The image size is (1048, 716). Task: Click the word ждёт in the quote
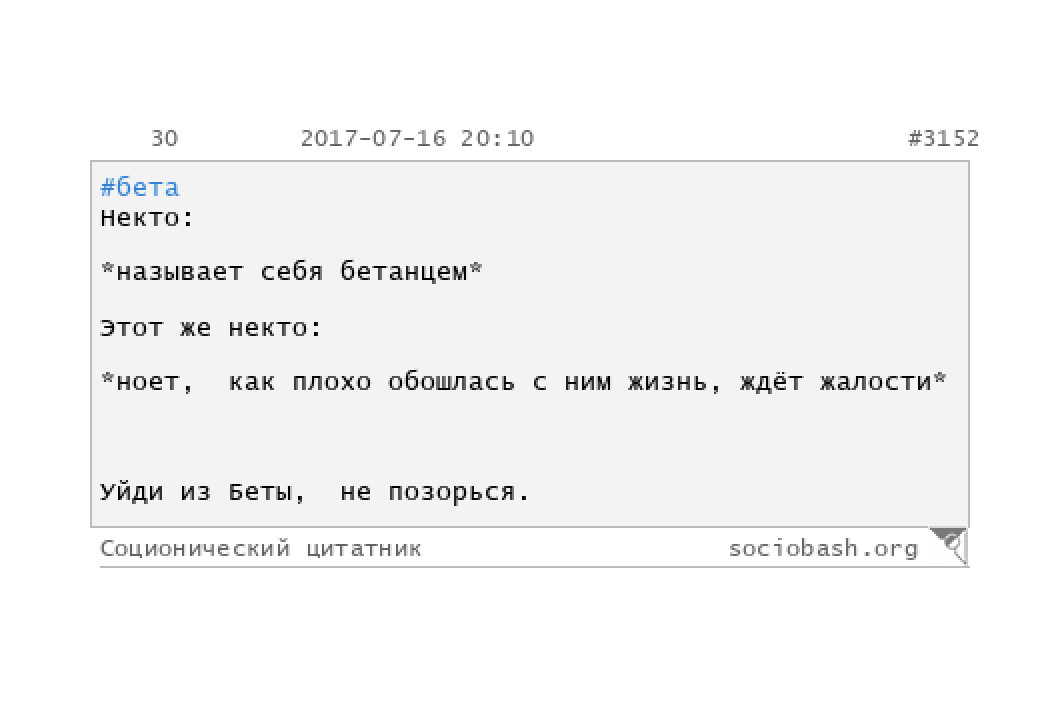pos(771,382)
